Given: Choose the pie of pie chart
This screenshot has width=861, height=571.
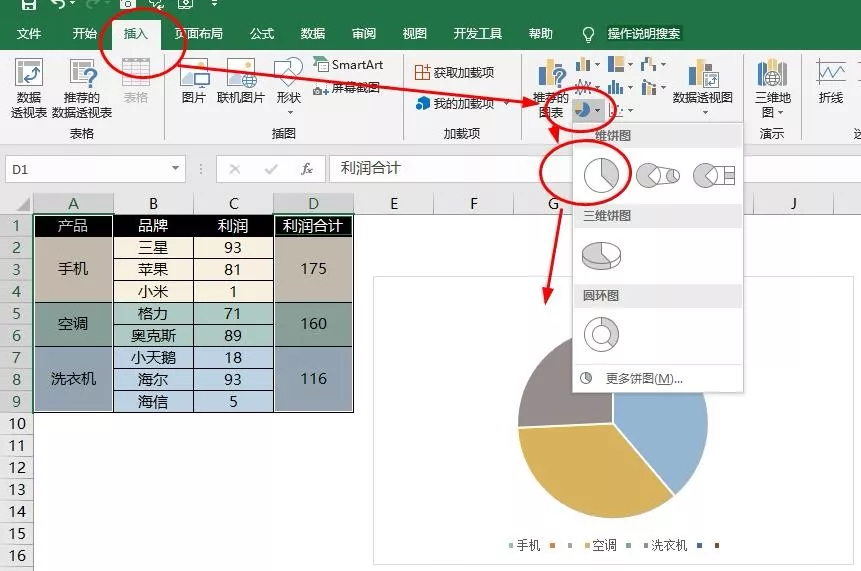Looking at the screenshot, I should click(x=658, y=176).
